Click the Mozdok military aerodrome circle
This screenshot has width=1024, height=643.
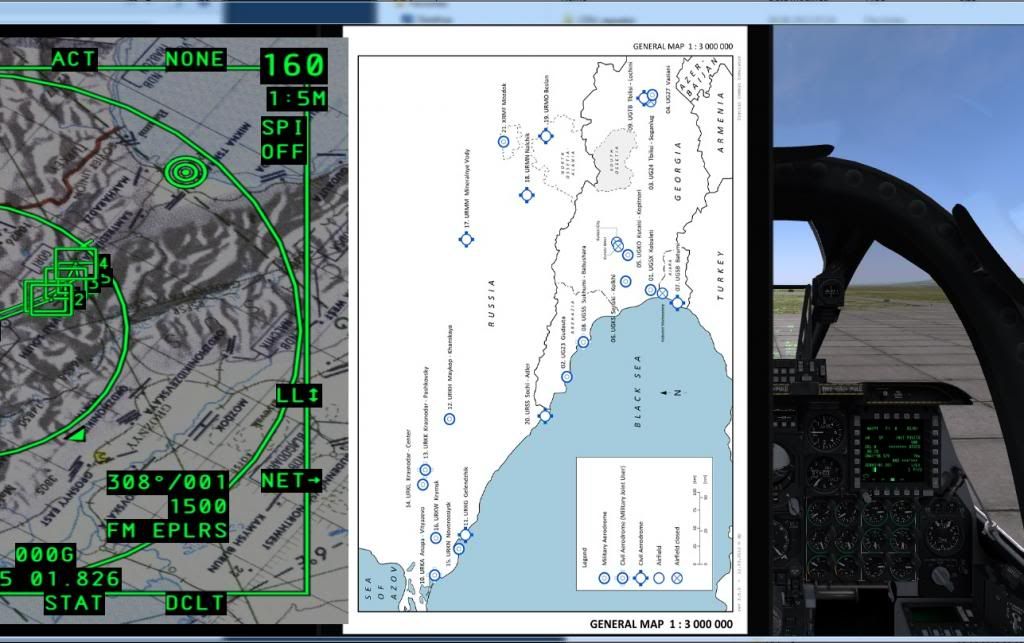click(x=504, y=142)
